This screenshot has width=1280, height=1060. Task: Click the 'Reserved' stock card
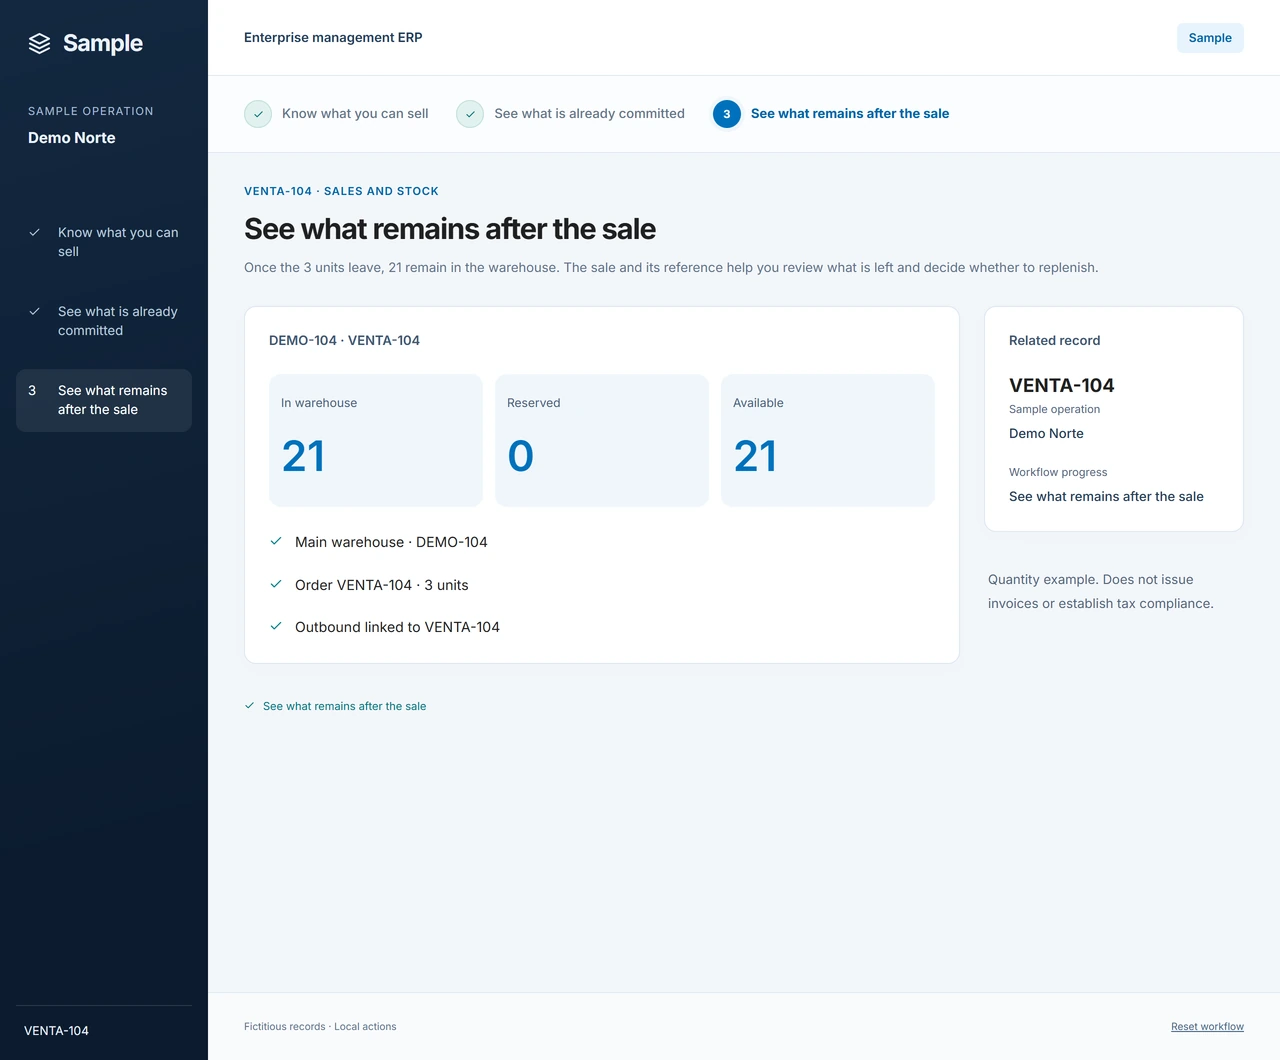tap(602, 440)
